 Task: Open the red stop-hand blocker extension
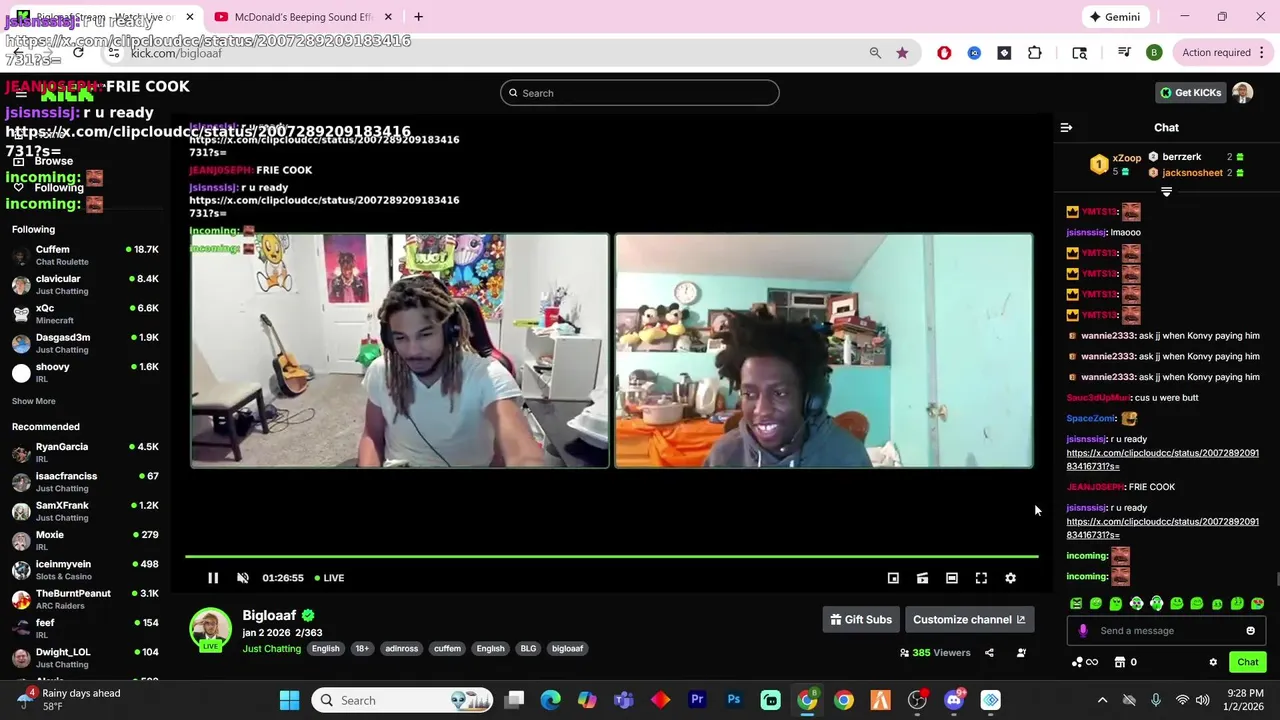coord(944,53)
